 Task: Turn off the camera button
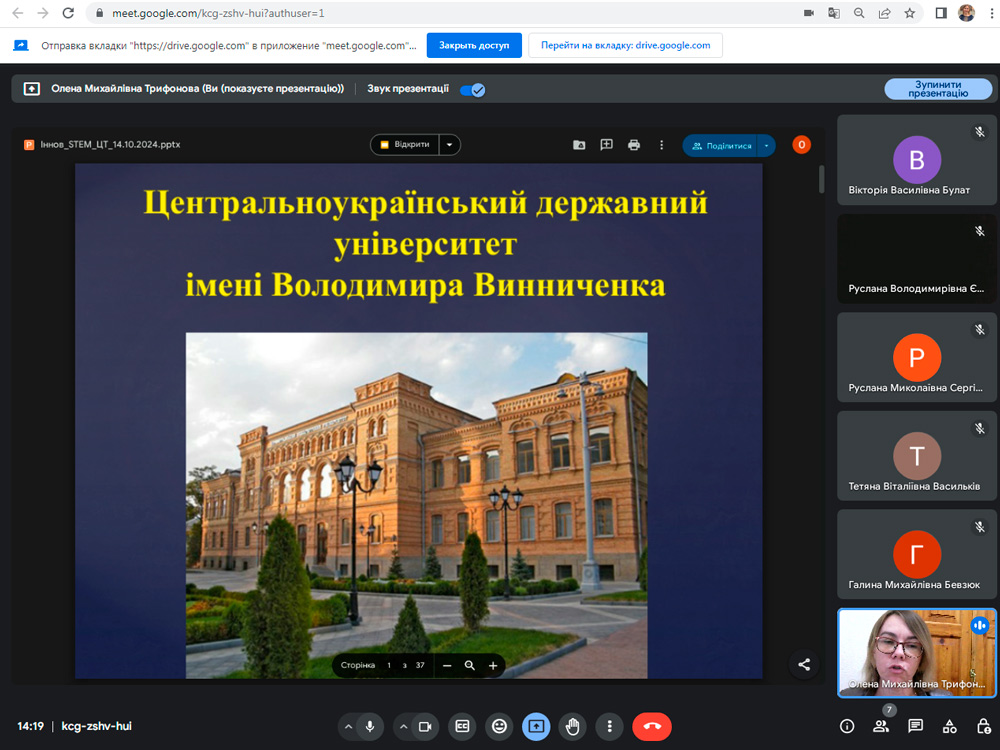pos(424,726)
